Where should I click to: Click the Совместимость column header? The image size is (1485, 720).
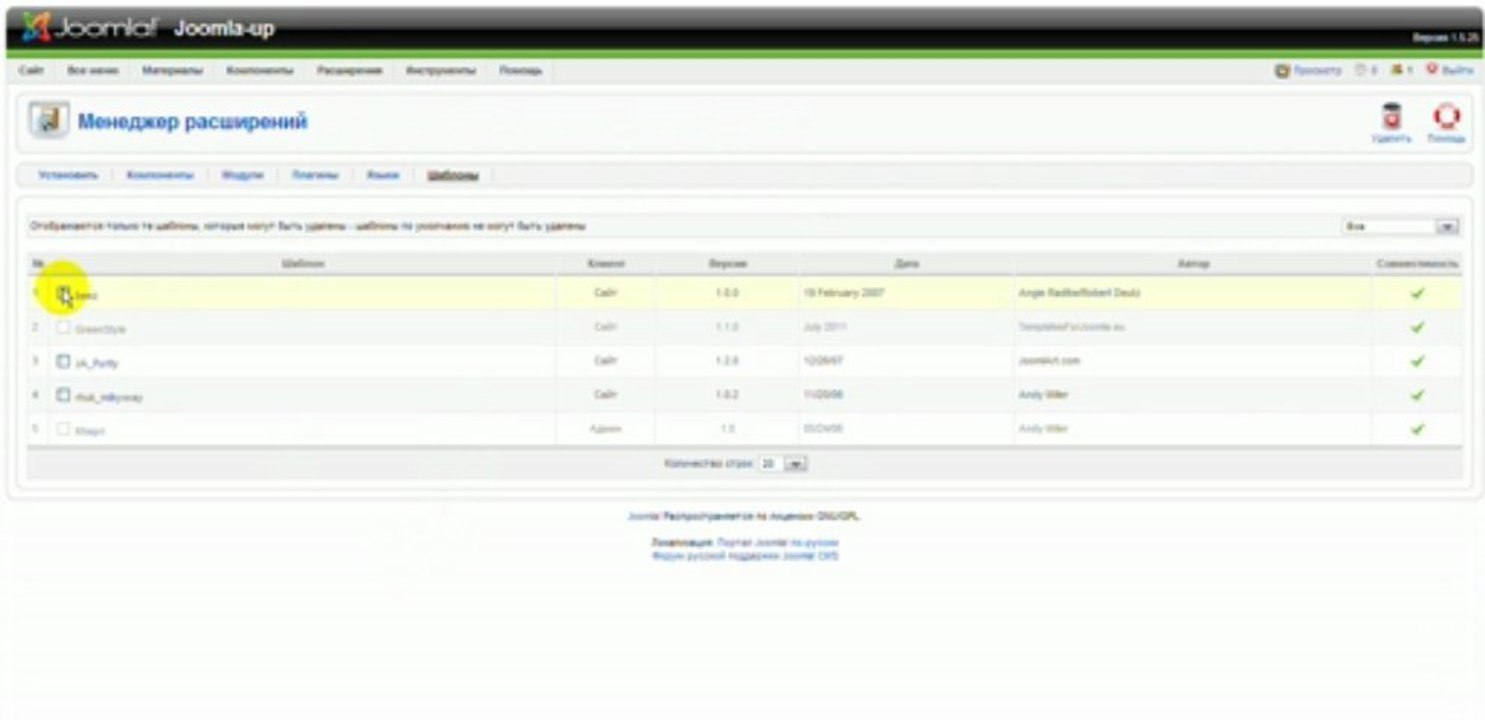point(1417,263)
